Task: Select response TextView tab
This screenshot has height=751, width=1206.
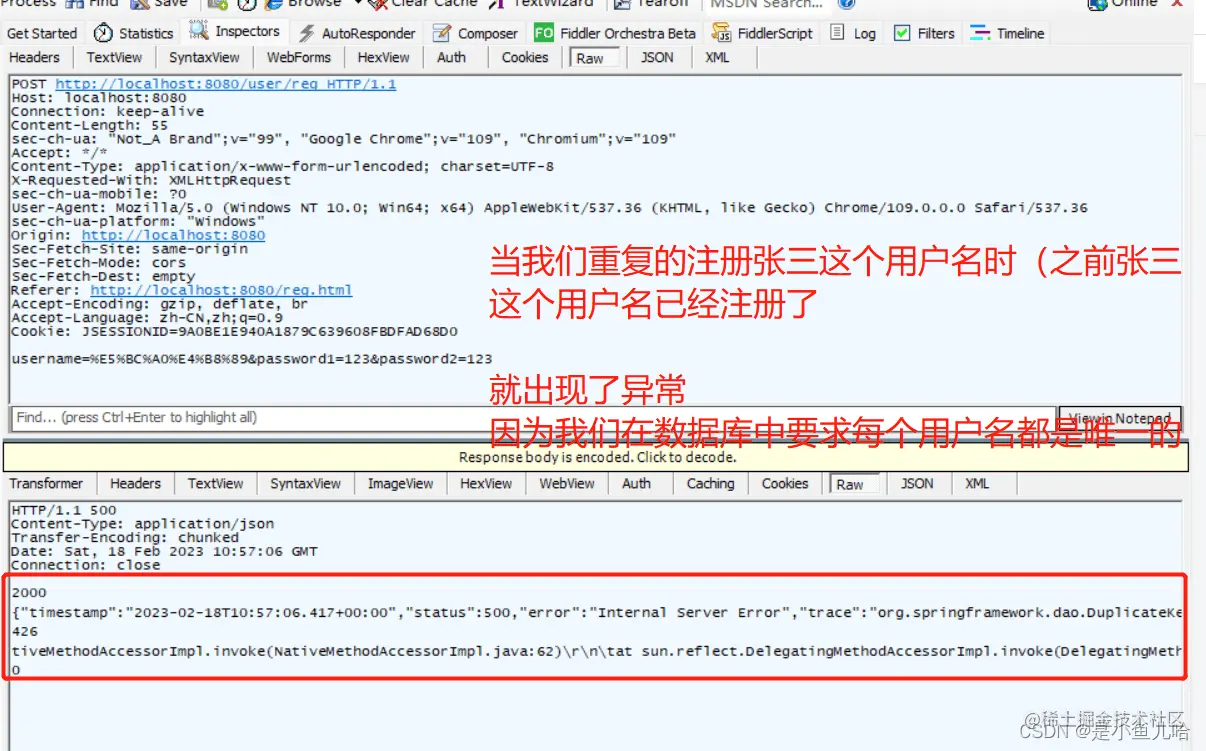Action: 215,483
